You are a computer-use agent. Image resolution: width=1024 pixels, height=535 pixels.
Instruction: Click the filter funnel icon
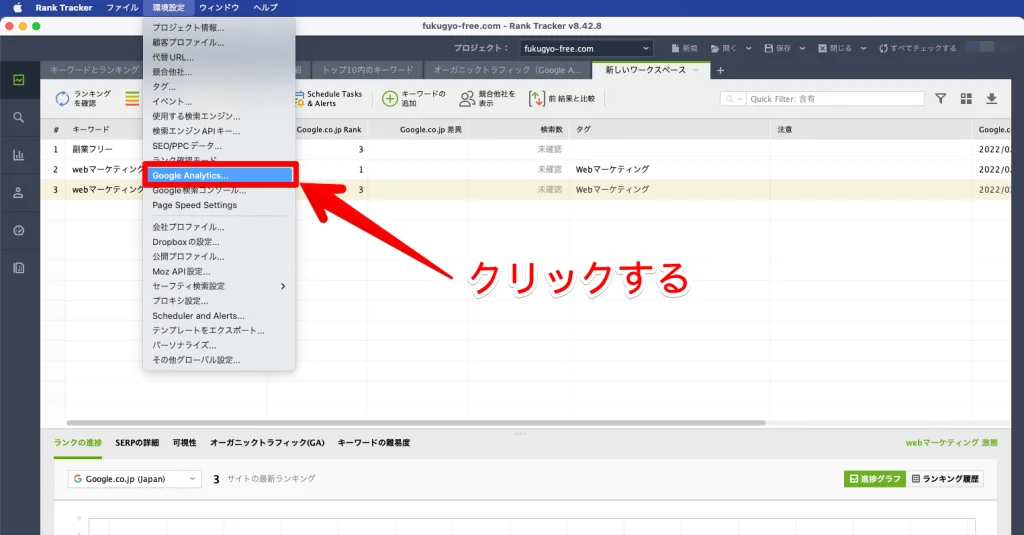tap(940, 99)
